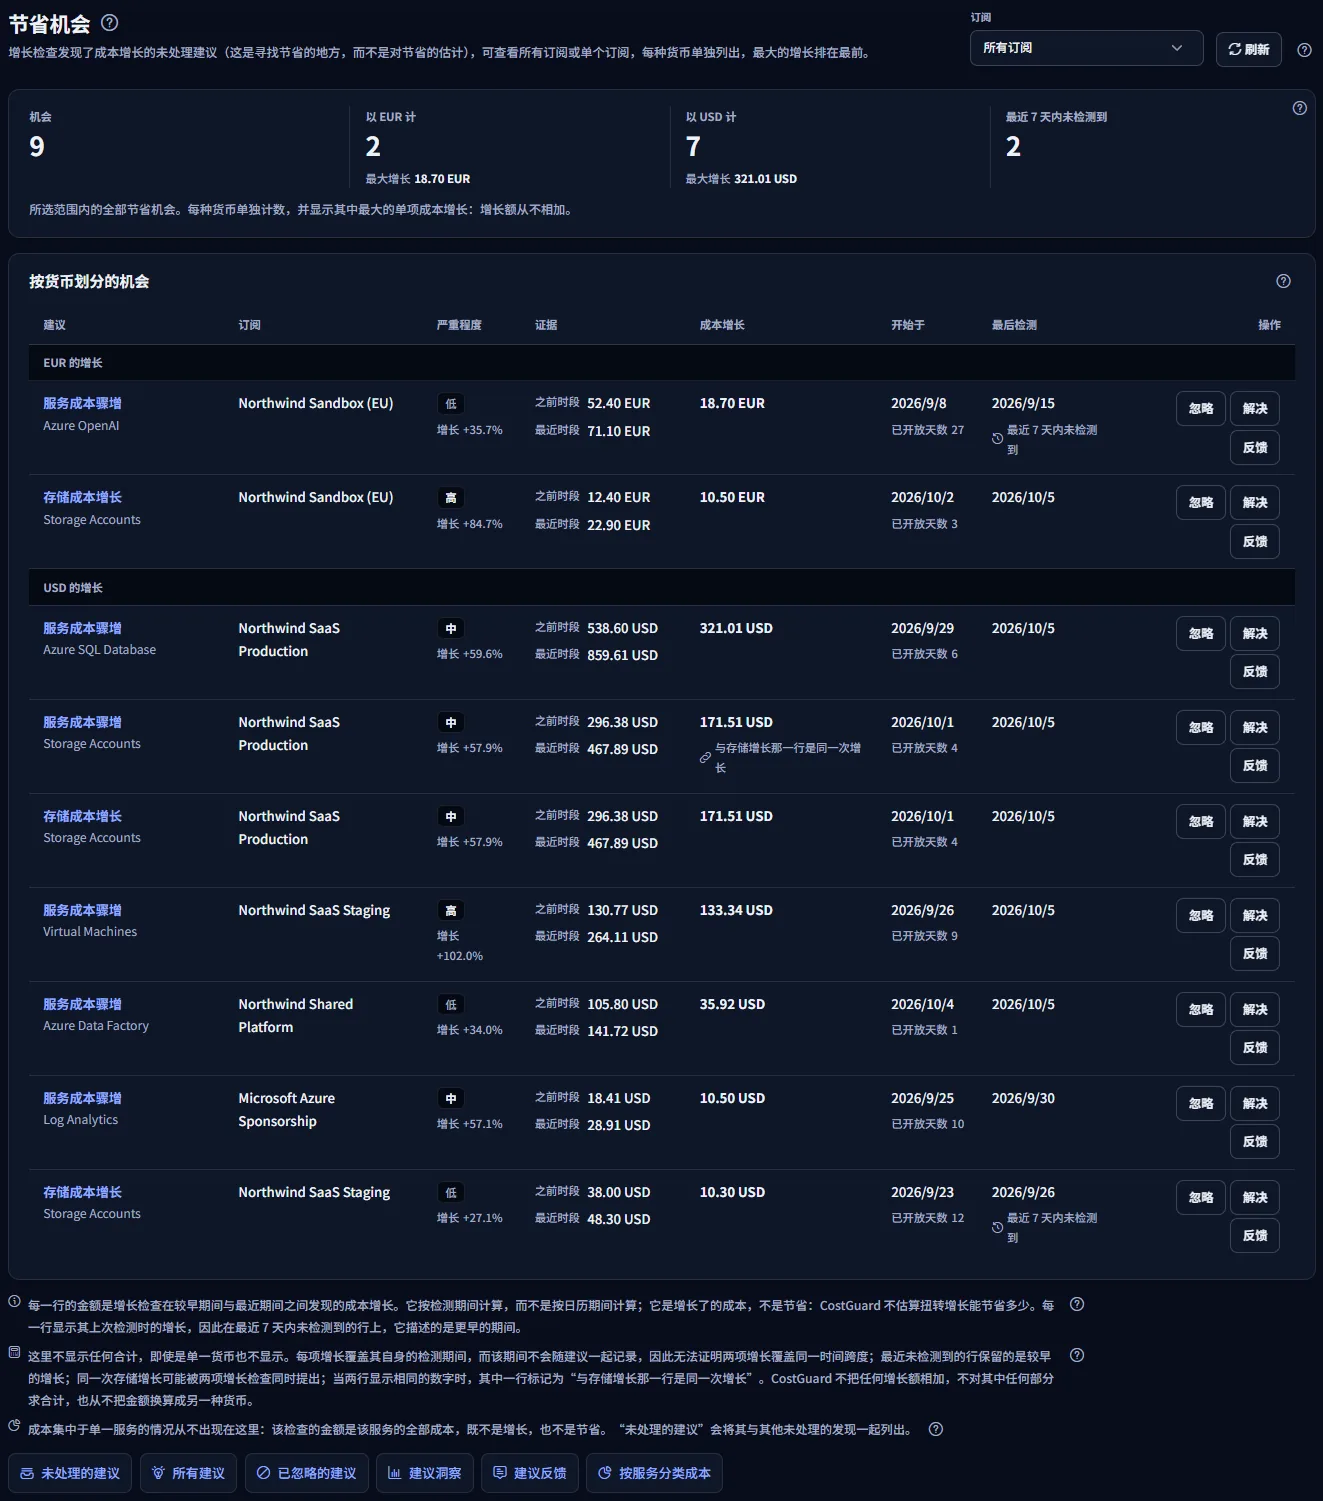This screenshot has height=1501, width=1323.
Task: Click 低 severity badge in Azure OpenAI row
Action: pyautogui.click(x=451, y=404)
